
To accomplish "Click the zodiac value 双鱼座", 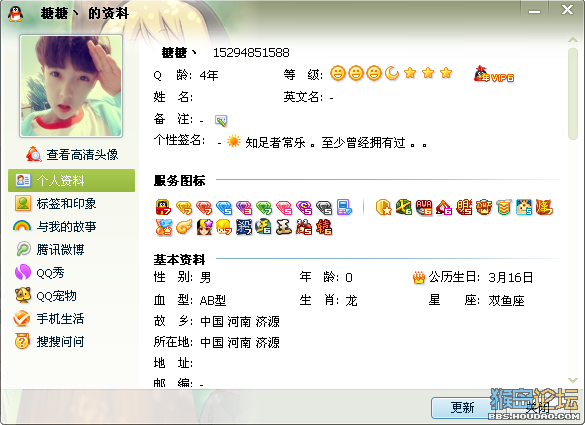I will click(x=506, y=300).
